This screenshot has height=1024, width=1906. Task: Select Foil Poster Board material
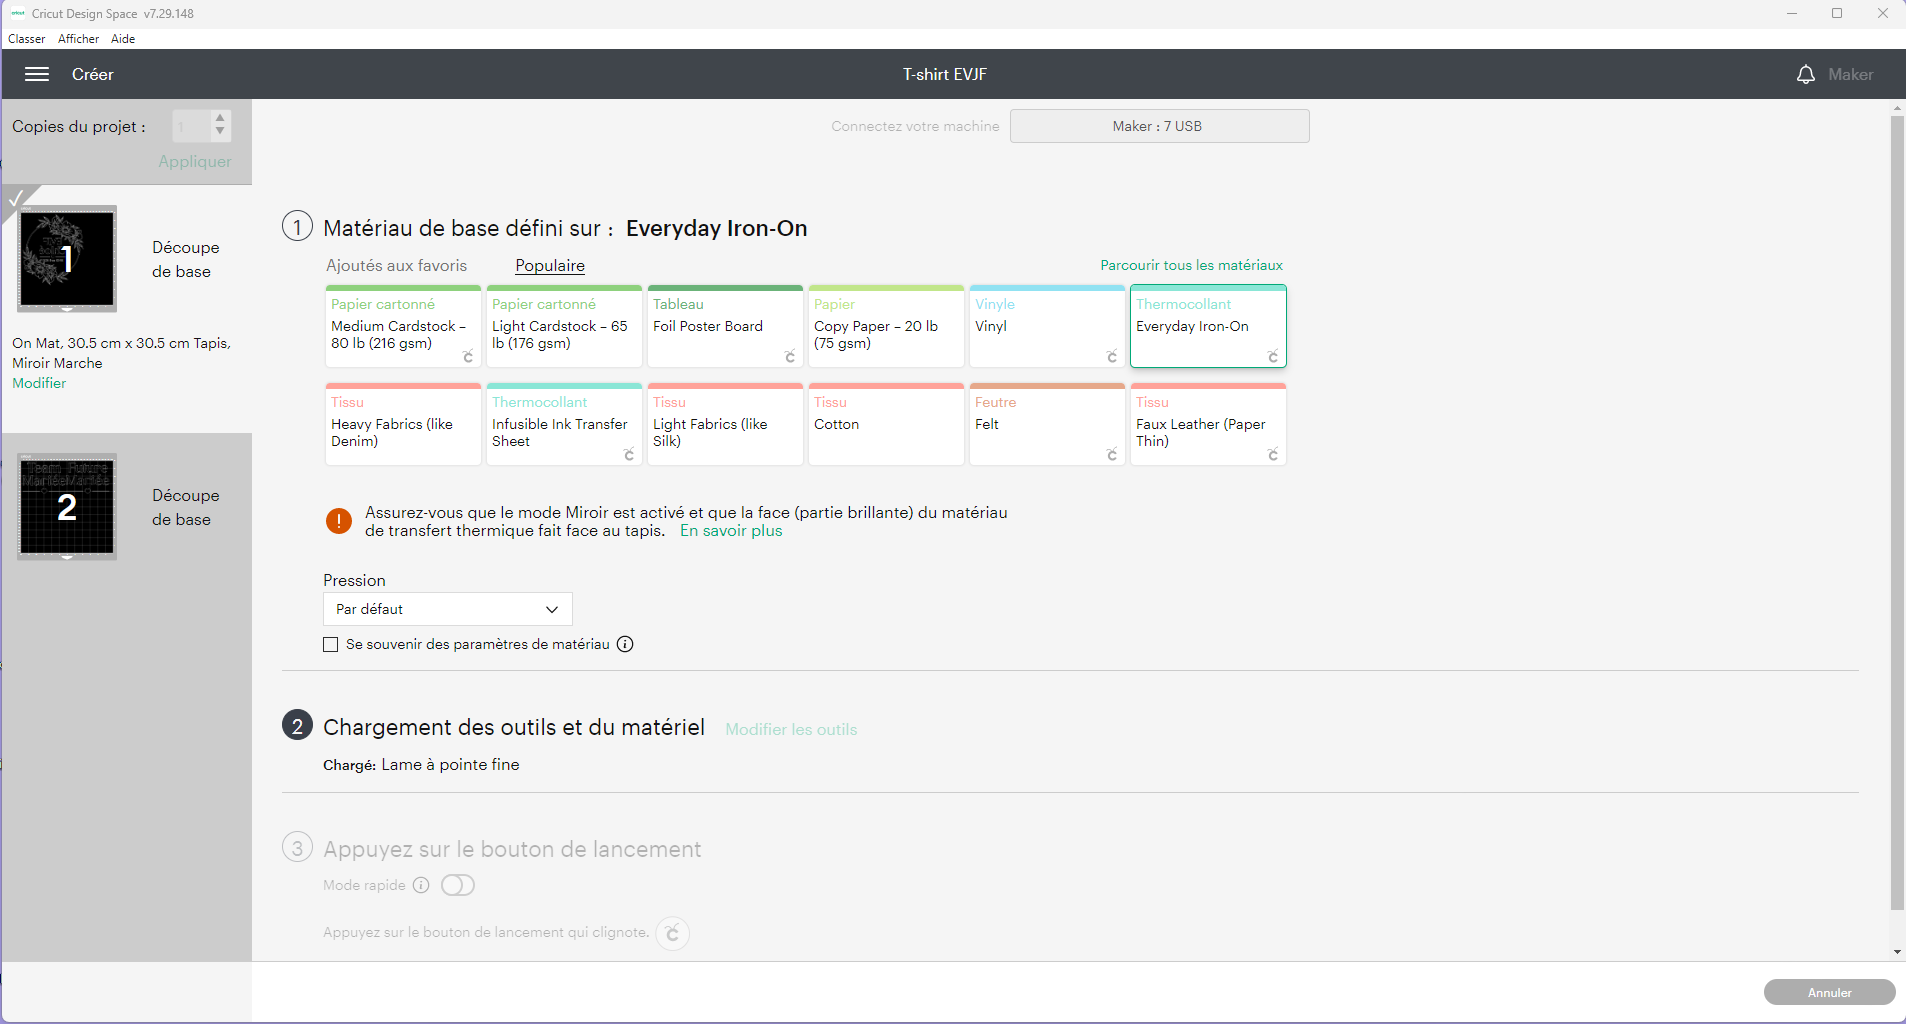pyautogui.click(x=725, y=327)
